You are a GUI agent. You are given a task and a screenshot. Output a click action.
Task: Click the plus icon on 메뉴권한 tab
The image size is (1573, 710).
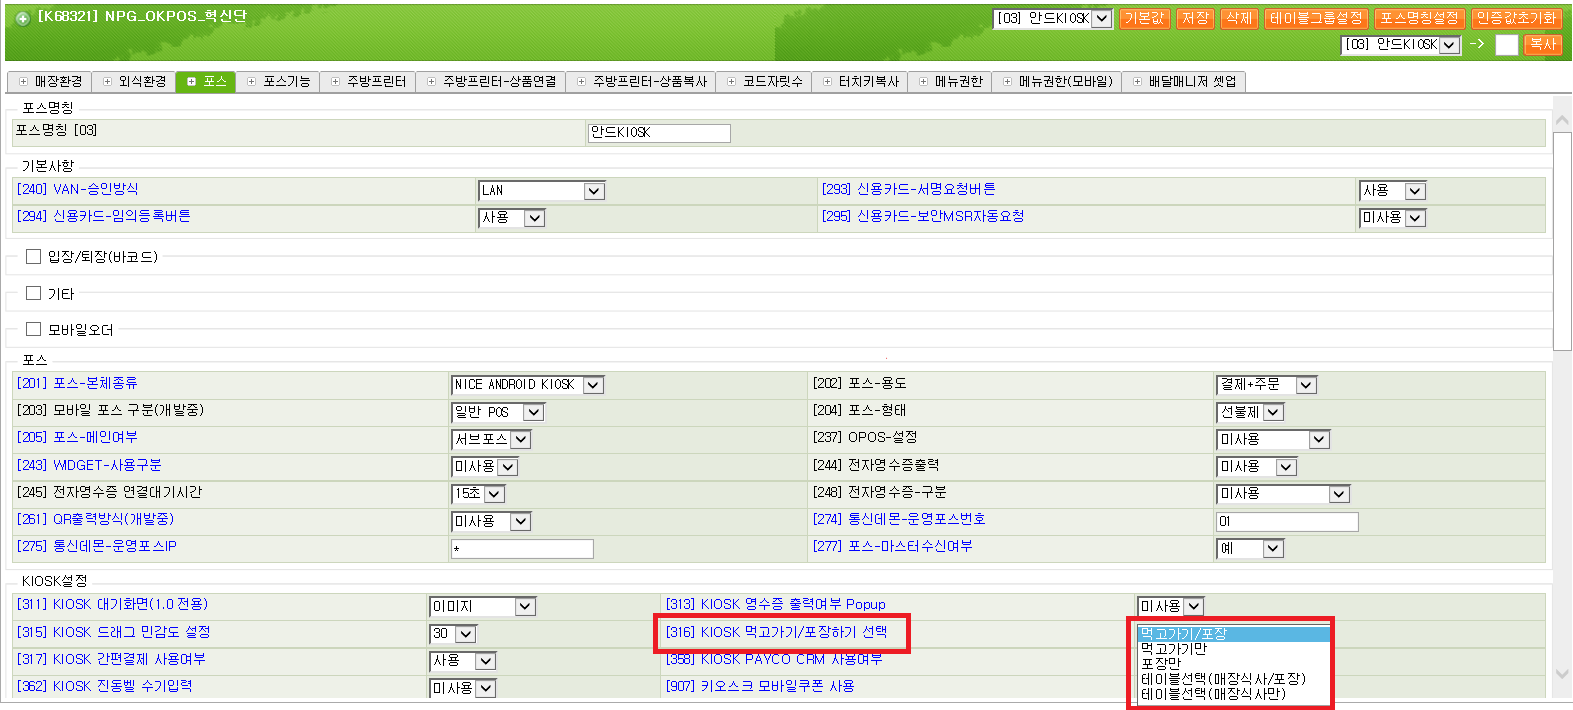923,82
